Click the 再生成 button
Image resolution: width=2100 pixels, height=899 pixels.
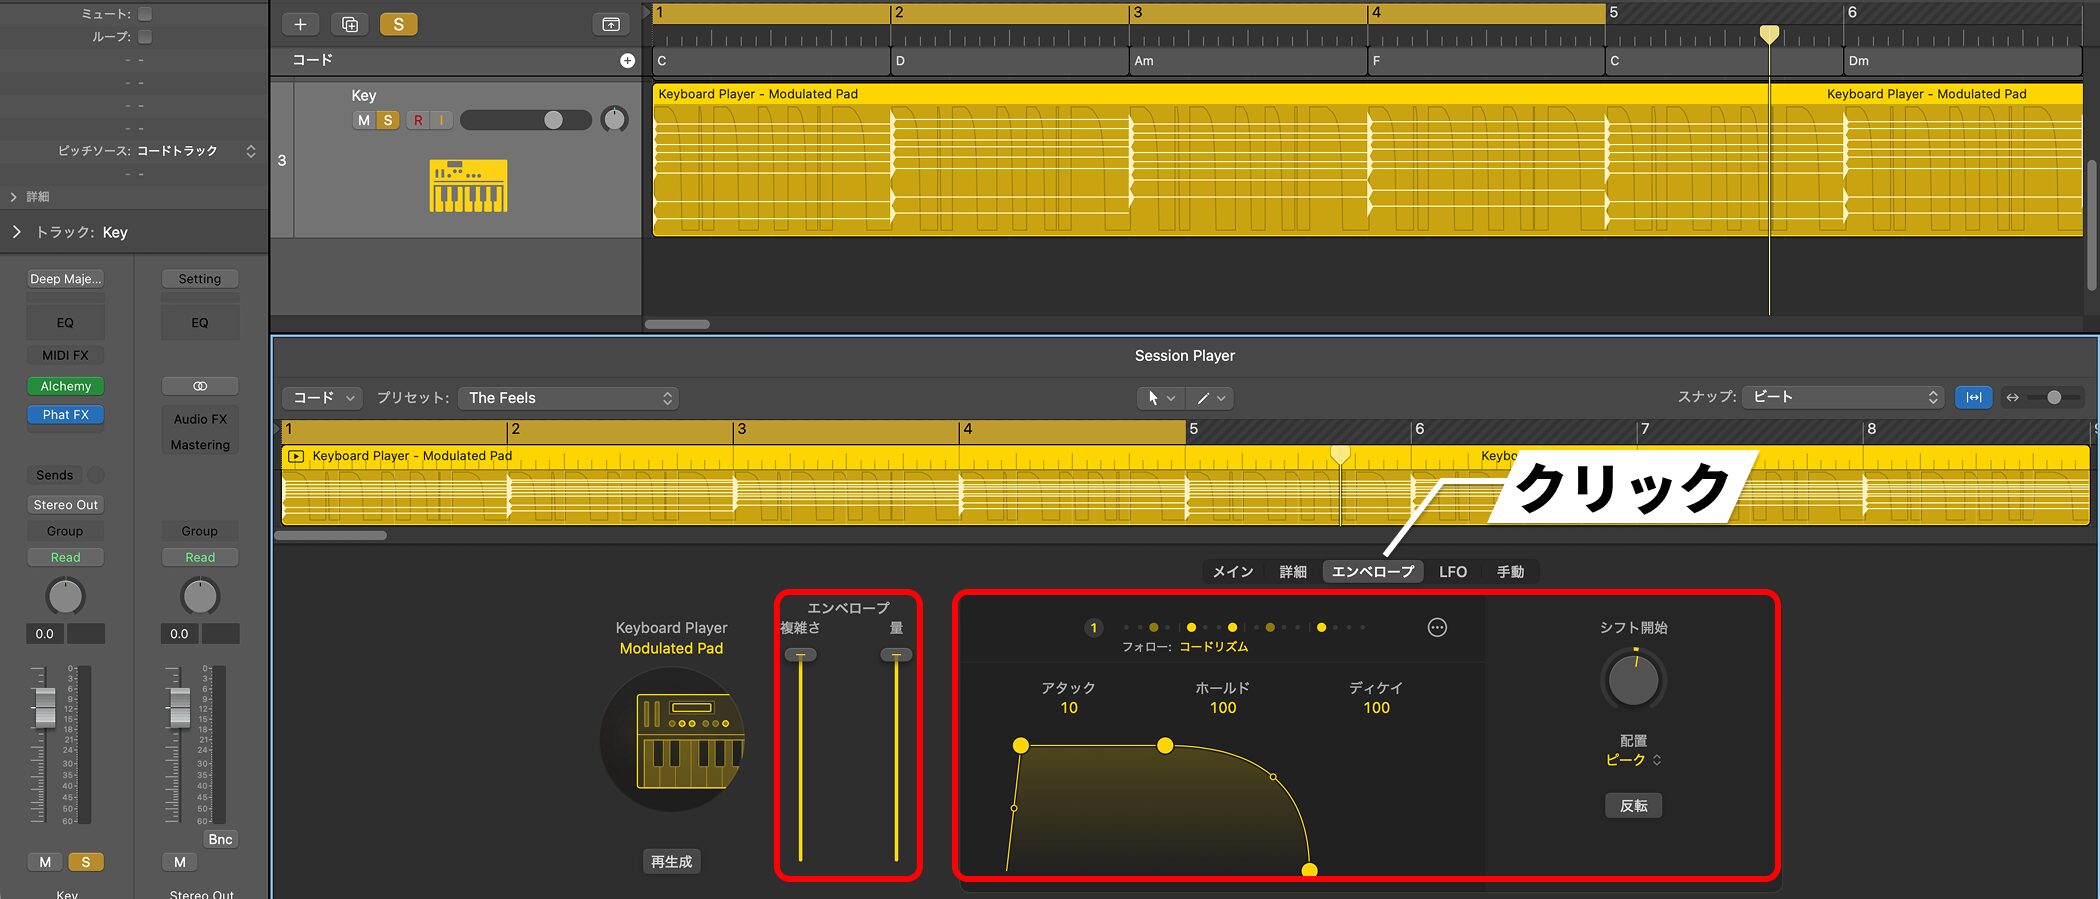point(671,862)
